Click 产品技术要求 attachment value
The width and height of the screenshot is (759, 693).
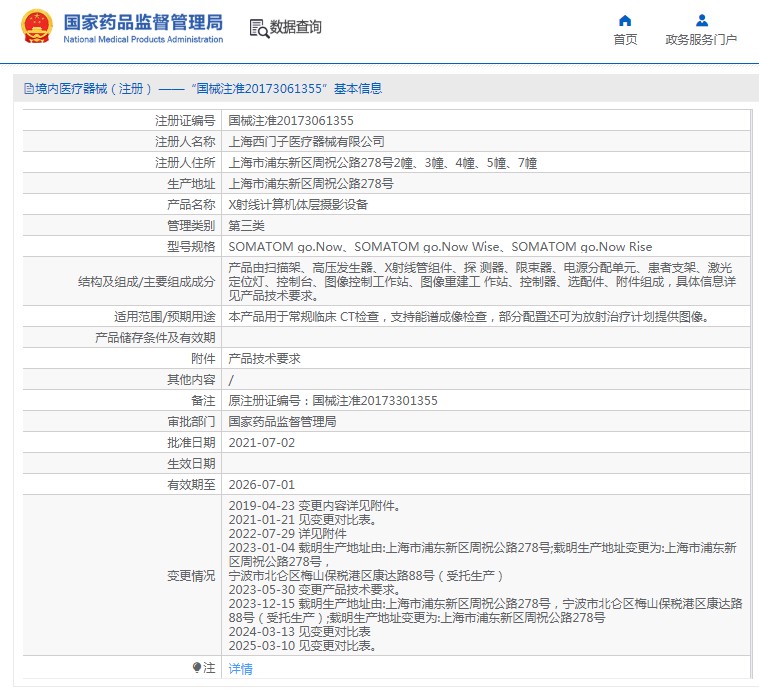(264, 359)
